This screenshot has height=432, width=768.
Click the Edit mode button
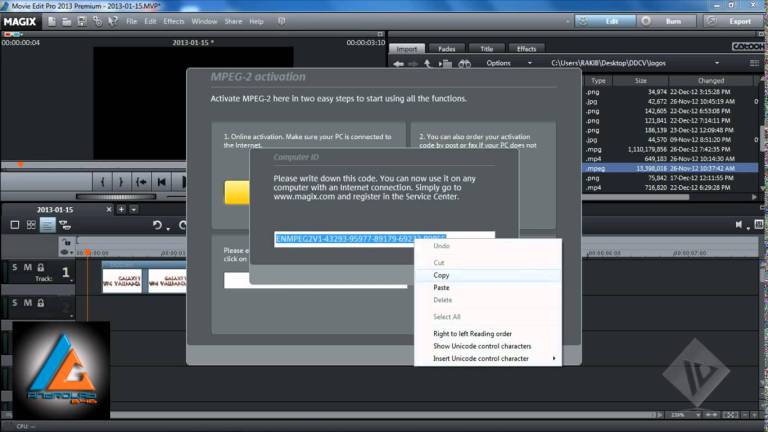click(x=606, y=21)
